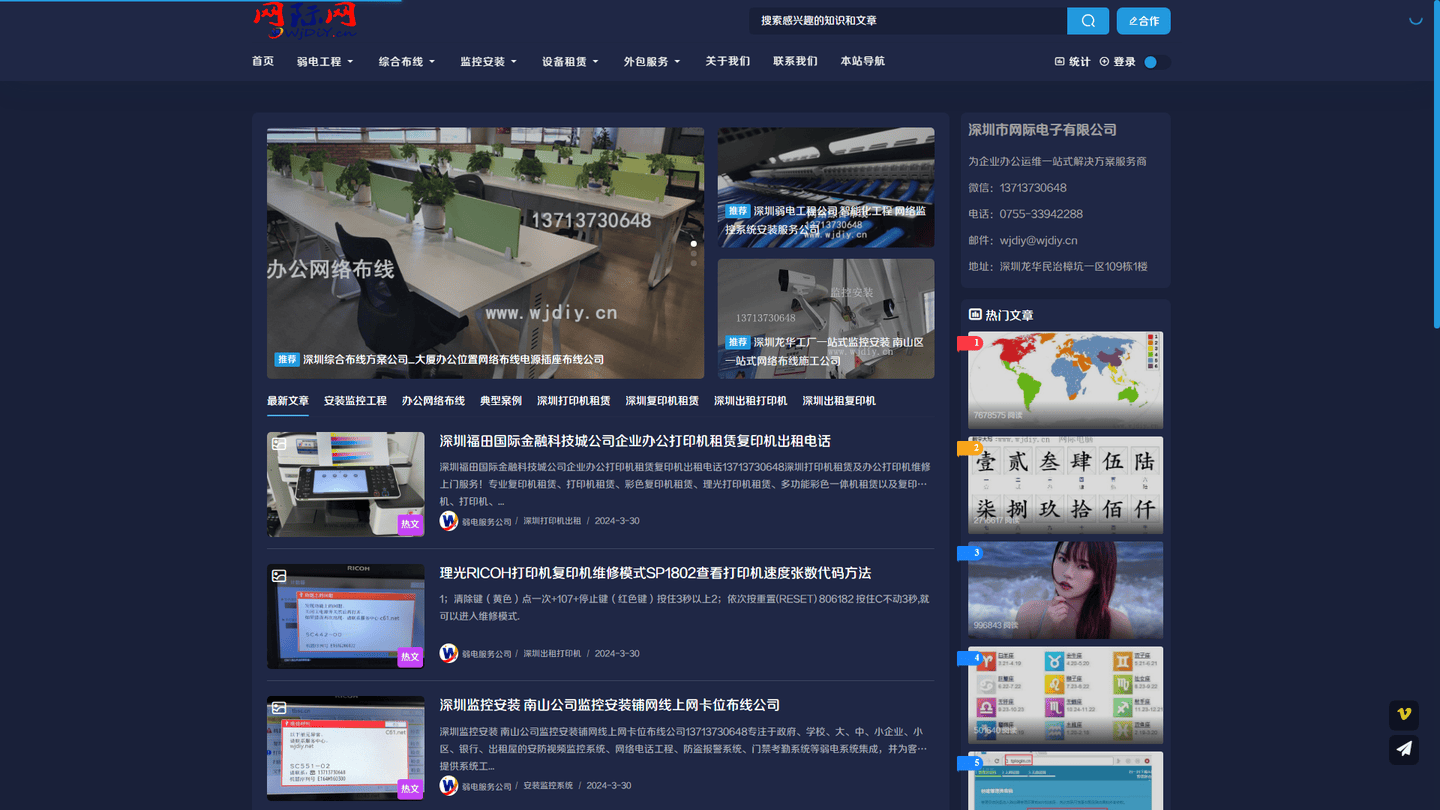Focus the search input field

point(908,21)
